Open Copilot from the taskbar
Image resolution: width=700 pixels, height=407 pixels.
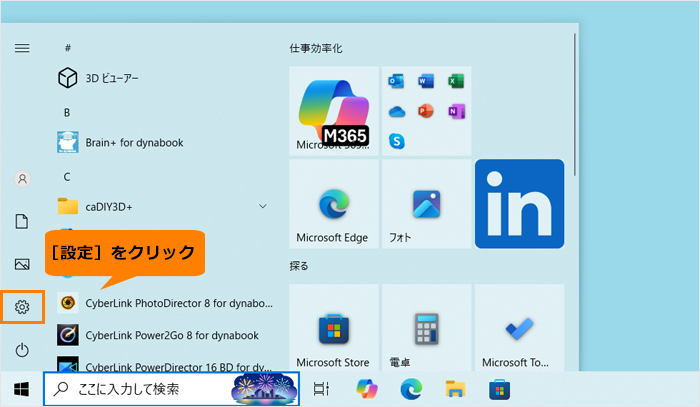click(x=367, y=389)
